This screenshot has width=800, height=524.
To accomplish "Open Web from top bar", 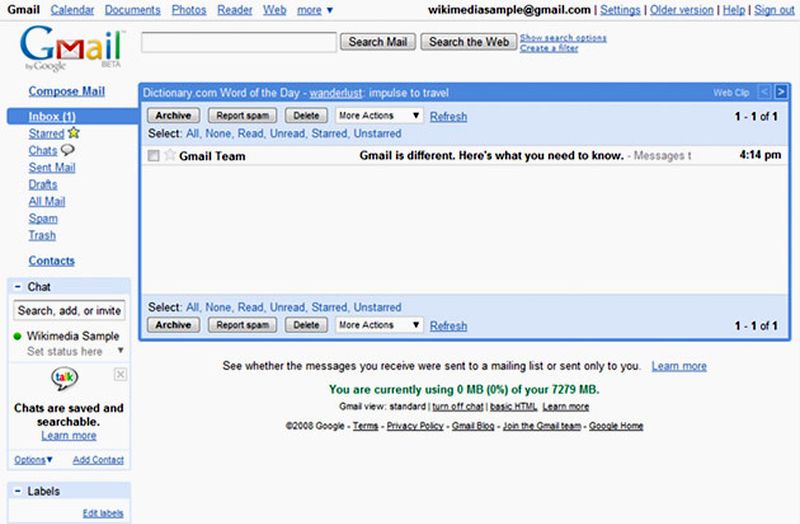I will (x=274, y=10).
